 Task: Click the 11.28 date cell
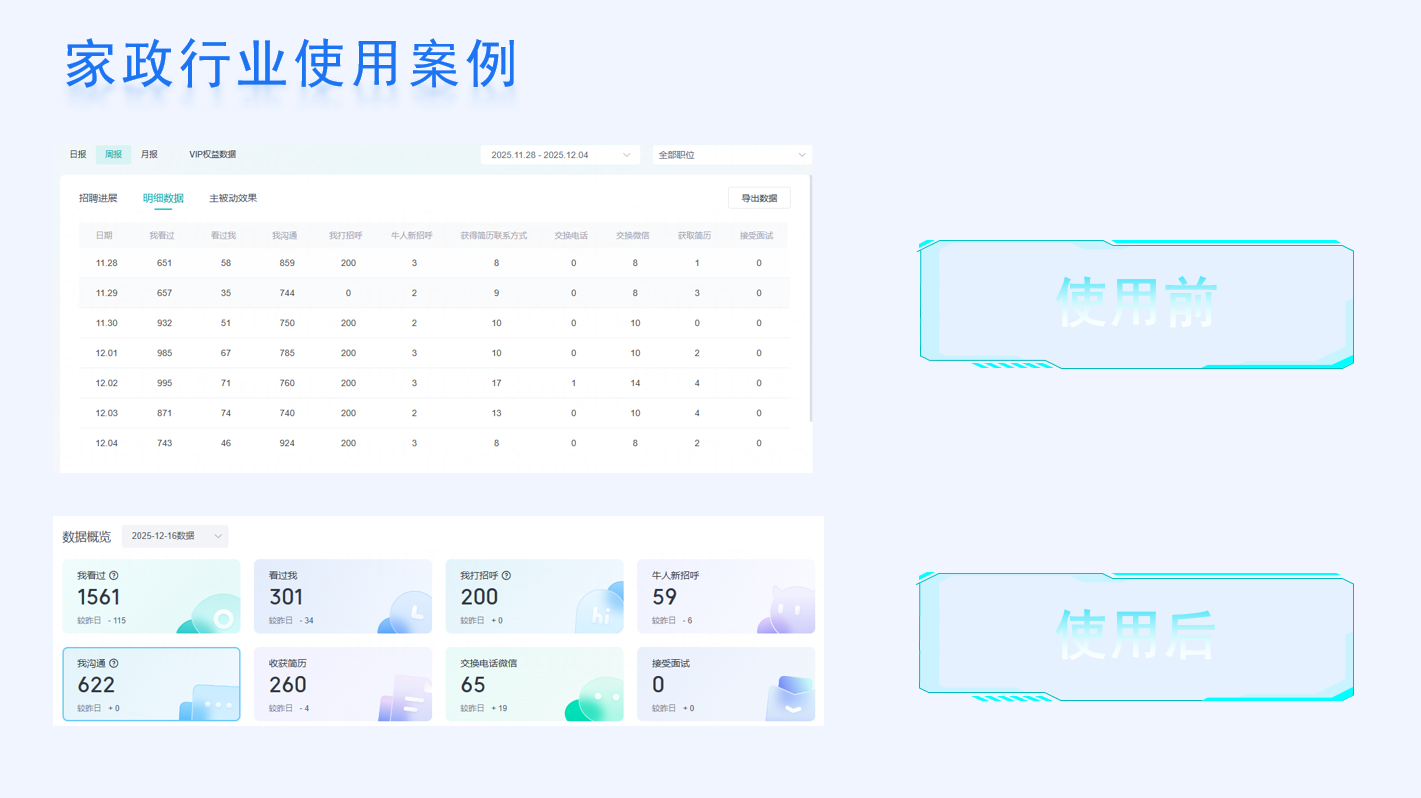click(107, 263)
